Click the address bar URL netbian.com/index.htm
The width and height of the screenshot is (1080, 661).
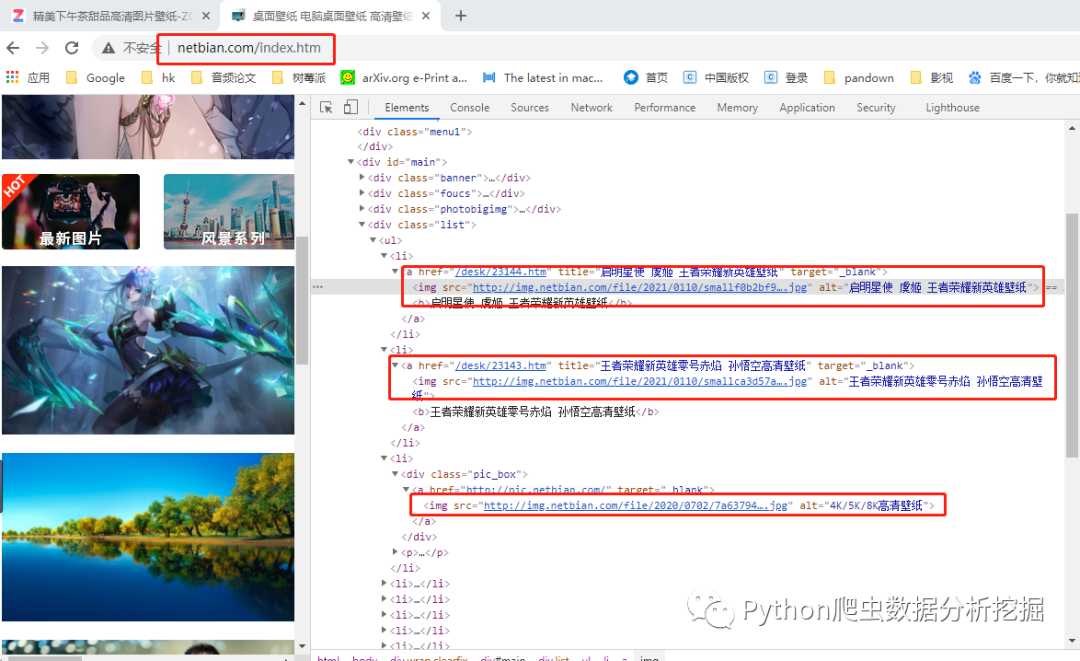249,48
